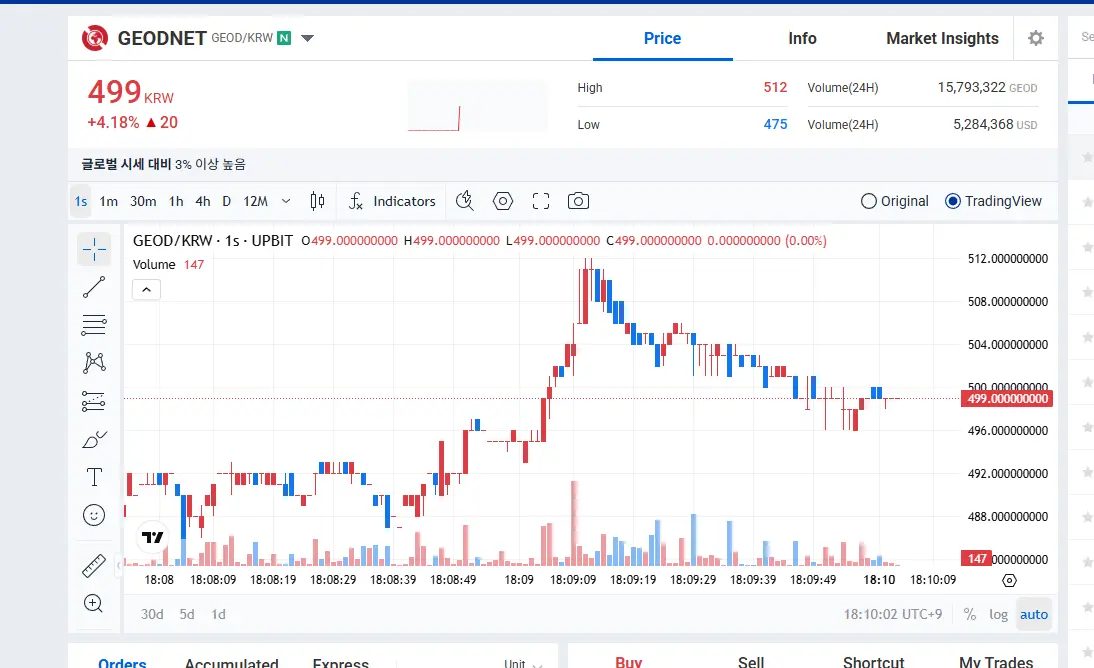Toggle the log scale option
Viewport: 1094px width, 668px height.
pos(998,614)
